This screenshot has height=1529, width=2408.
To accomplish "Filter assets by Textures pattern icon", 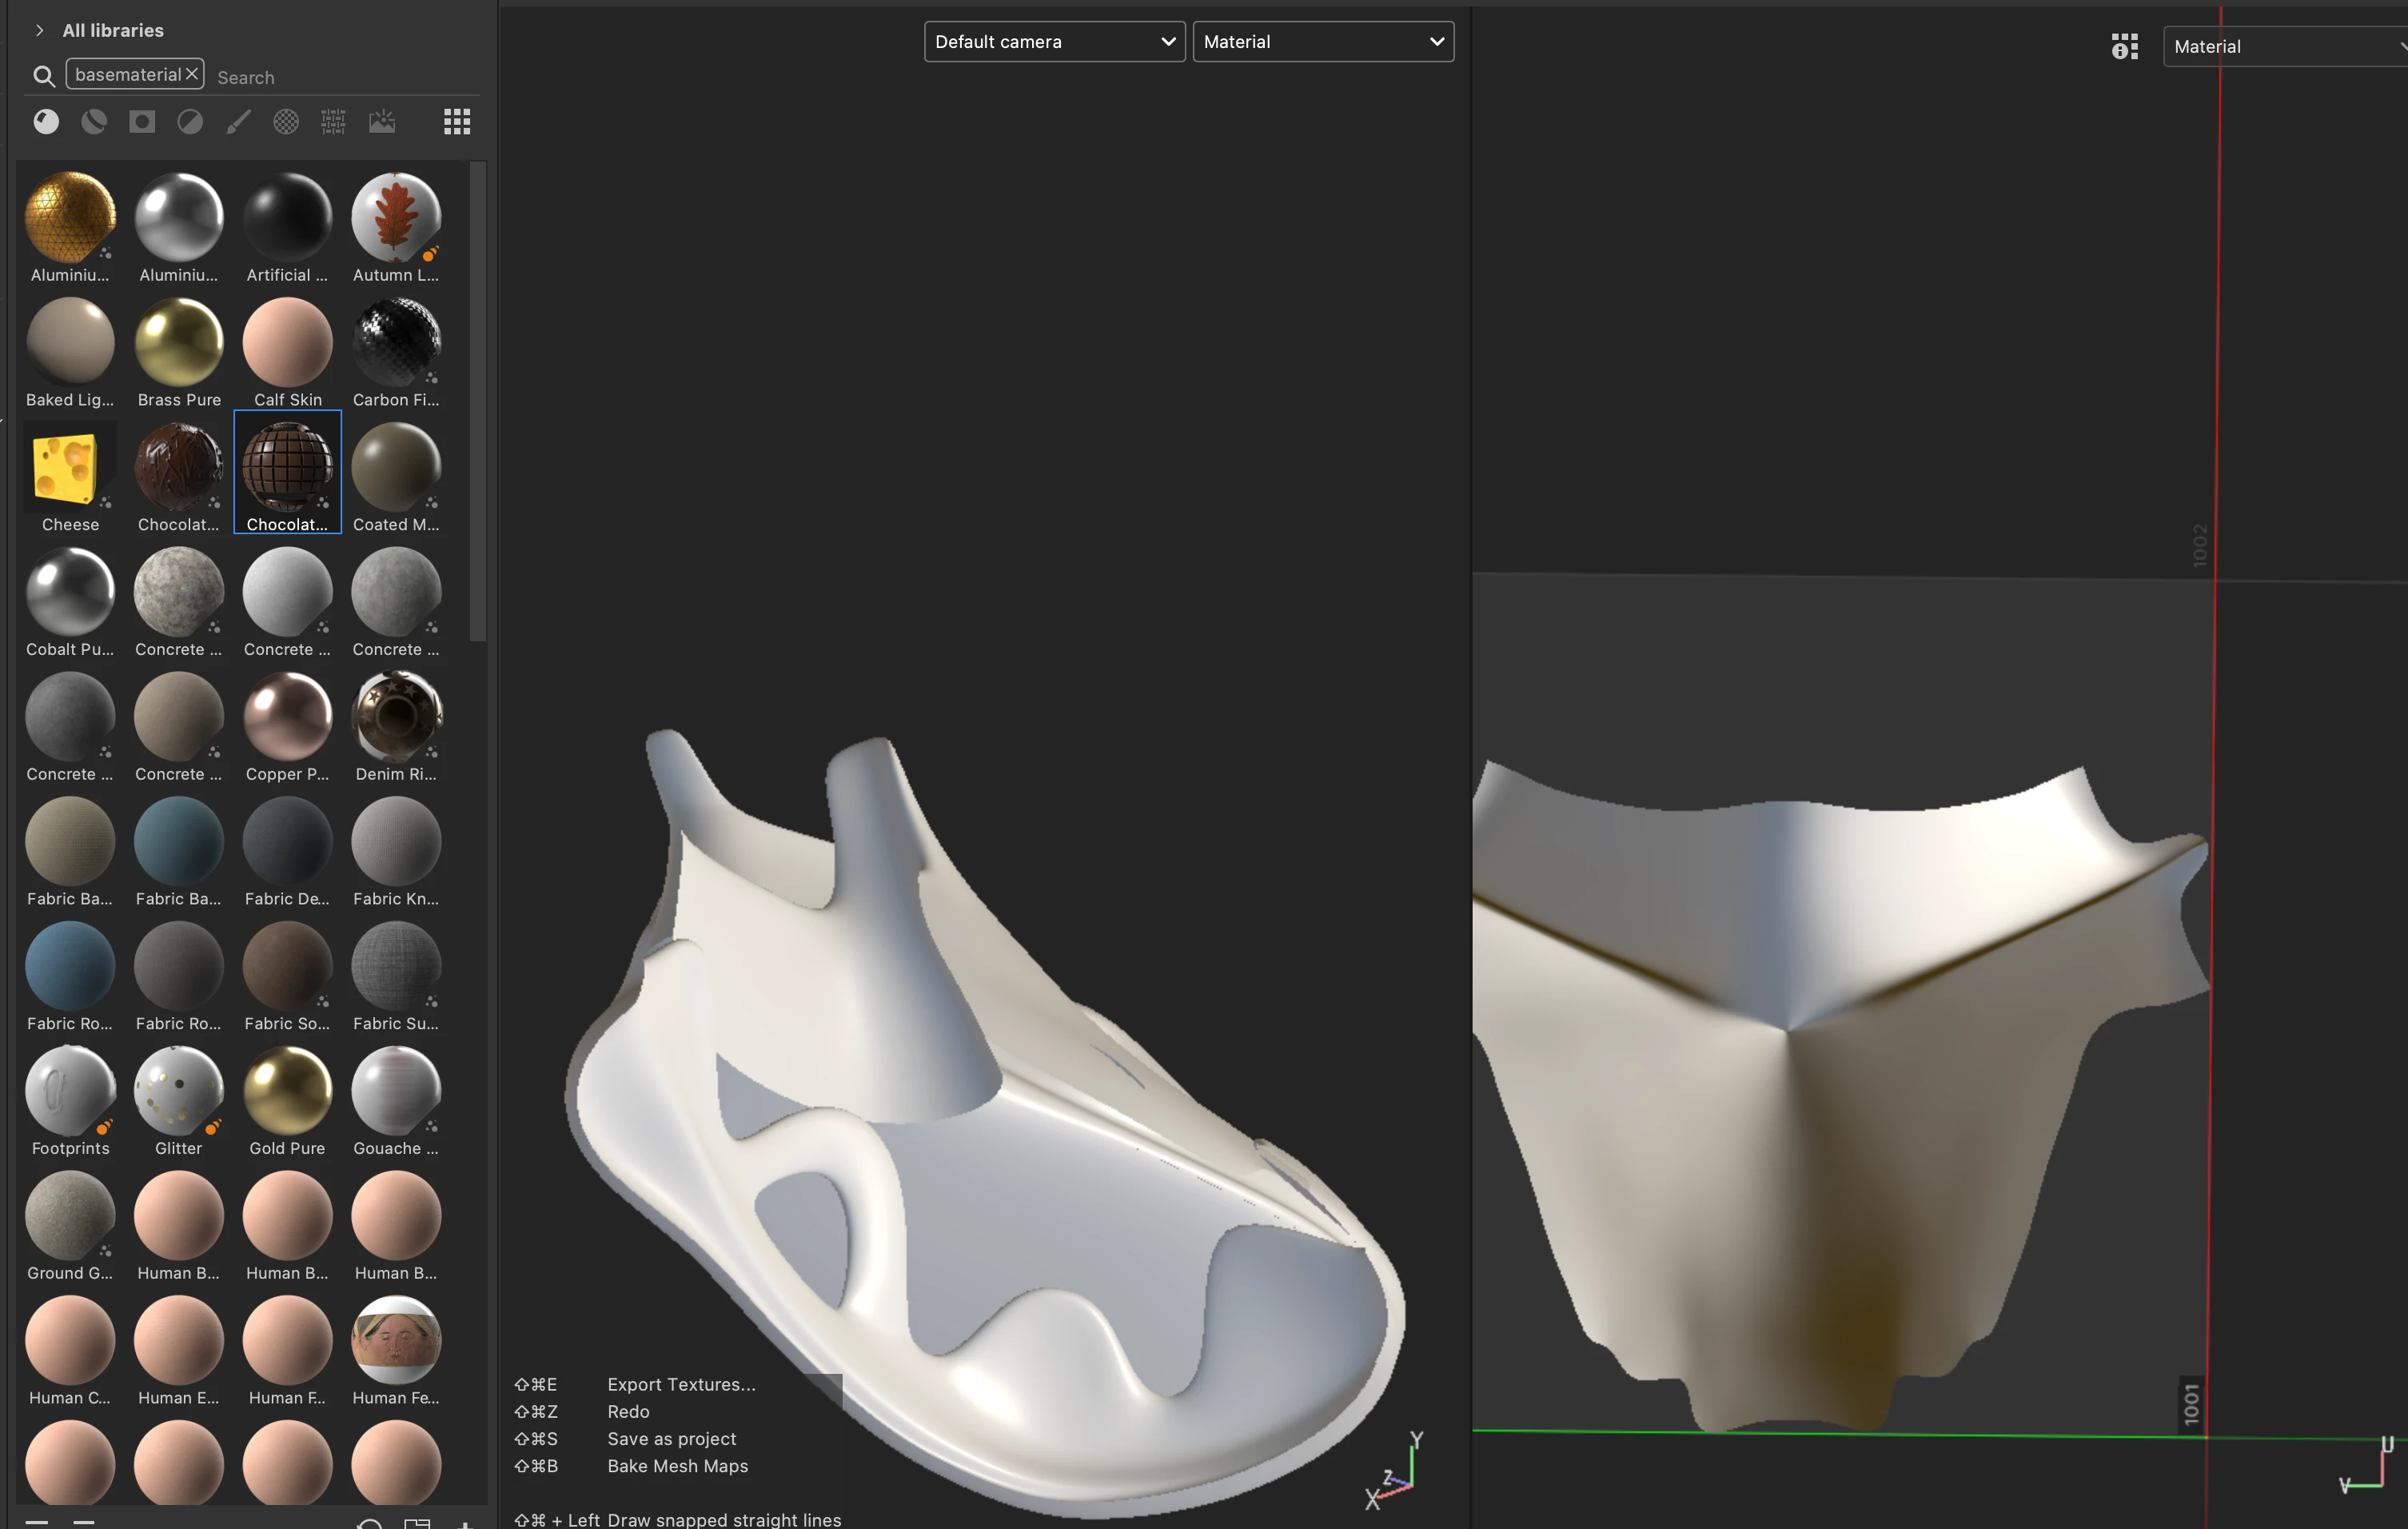I will tap(333, 122).
